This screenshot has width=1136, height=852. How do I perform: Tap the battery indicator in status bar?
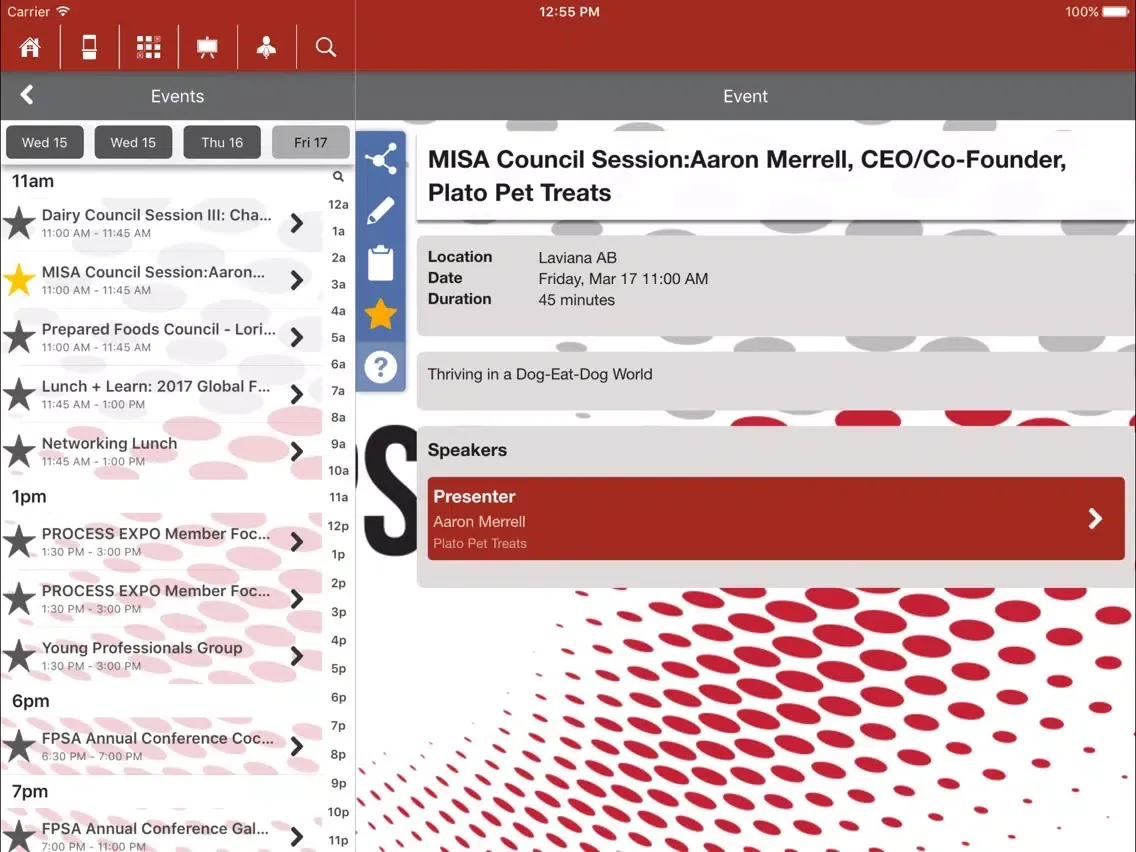click(1115, 12)
